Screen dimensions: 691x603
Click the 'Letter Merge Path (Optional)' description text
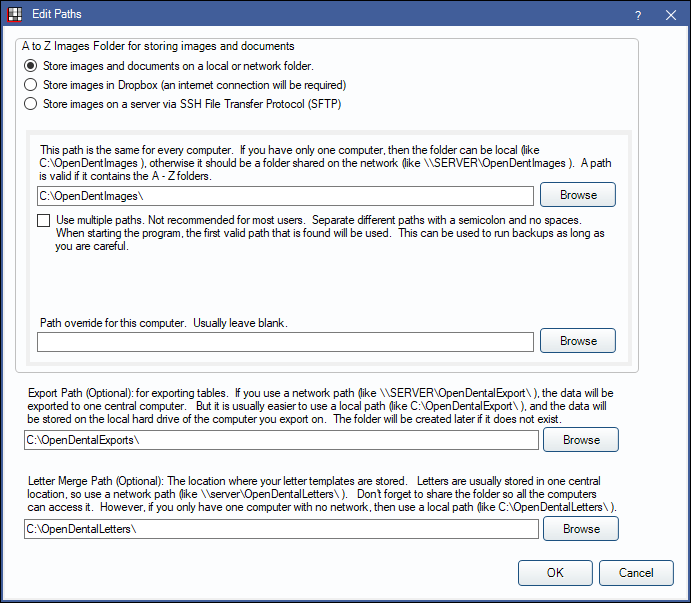[x=322, y=494]
